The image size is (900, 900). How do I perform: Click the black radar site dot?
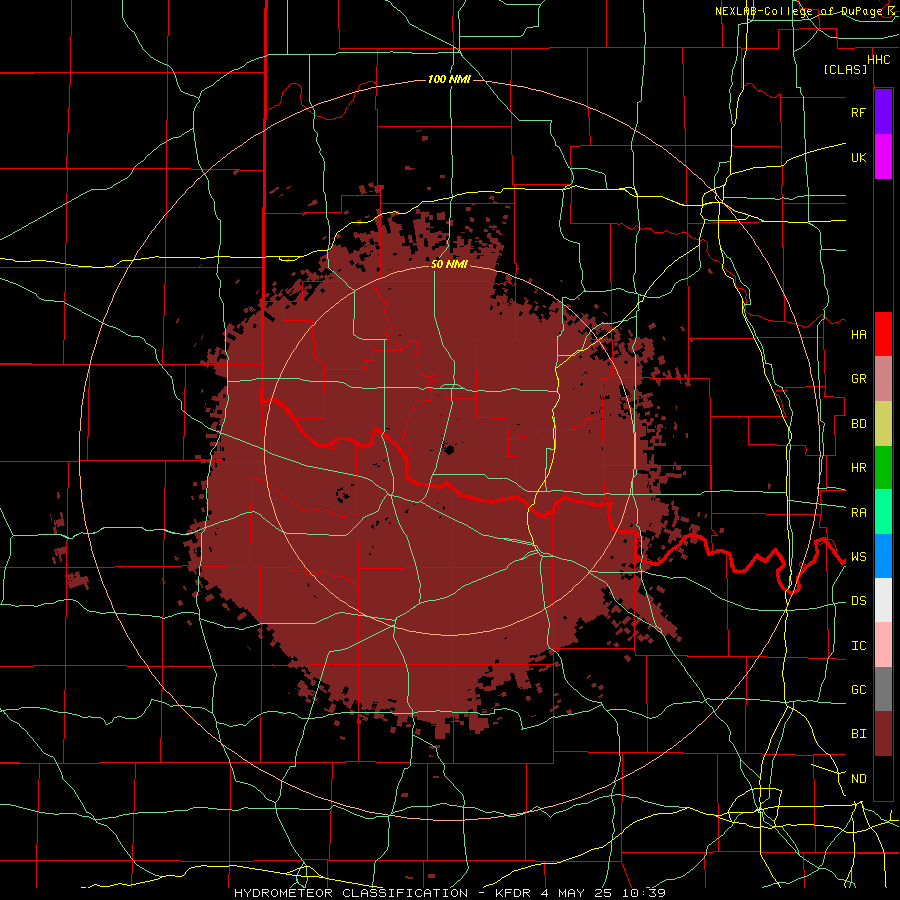tap(449, 450)
